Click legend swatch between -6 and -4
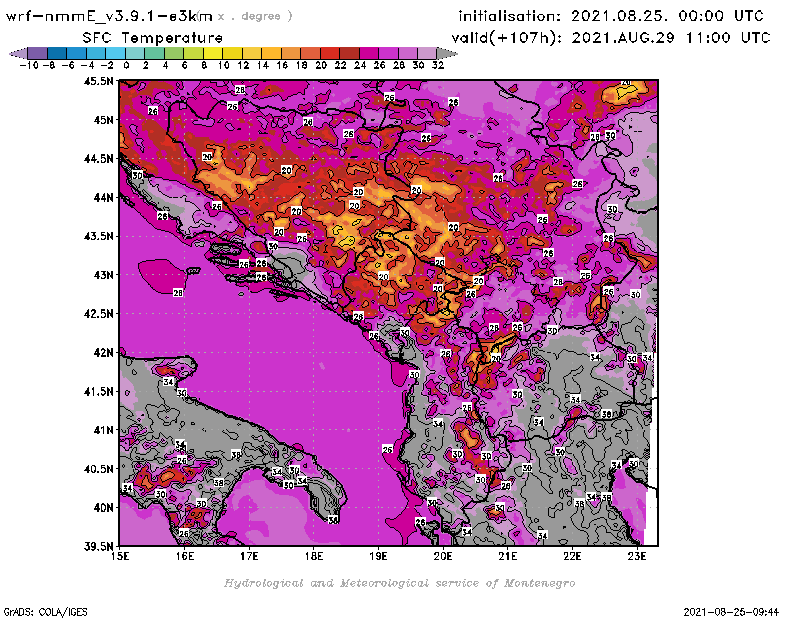 (77, 53)
